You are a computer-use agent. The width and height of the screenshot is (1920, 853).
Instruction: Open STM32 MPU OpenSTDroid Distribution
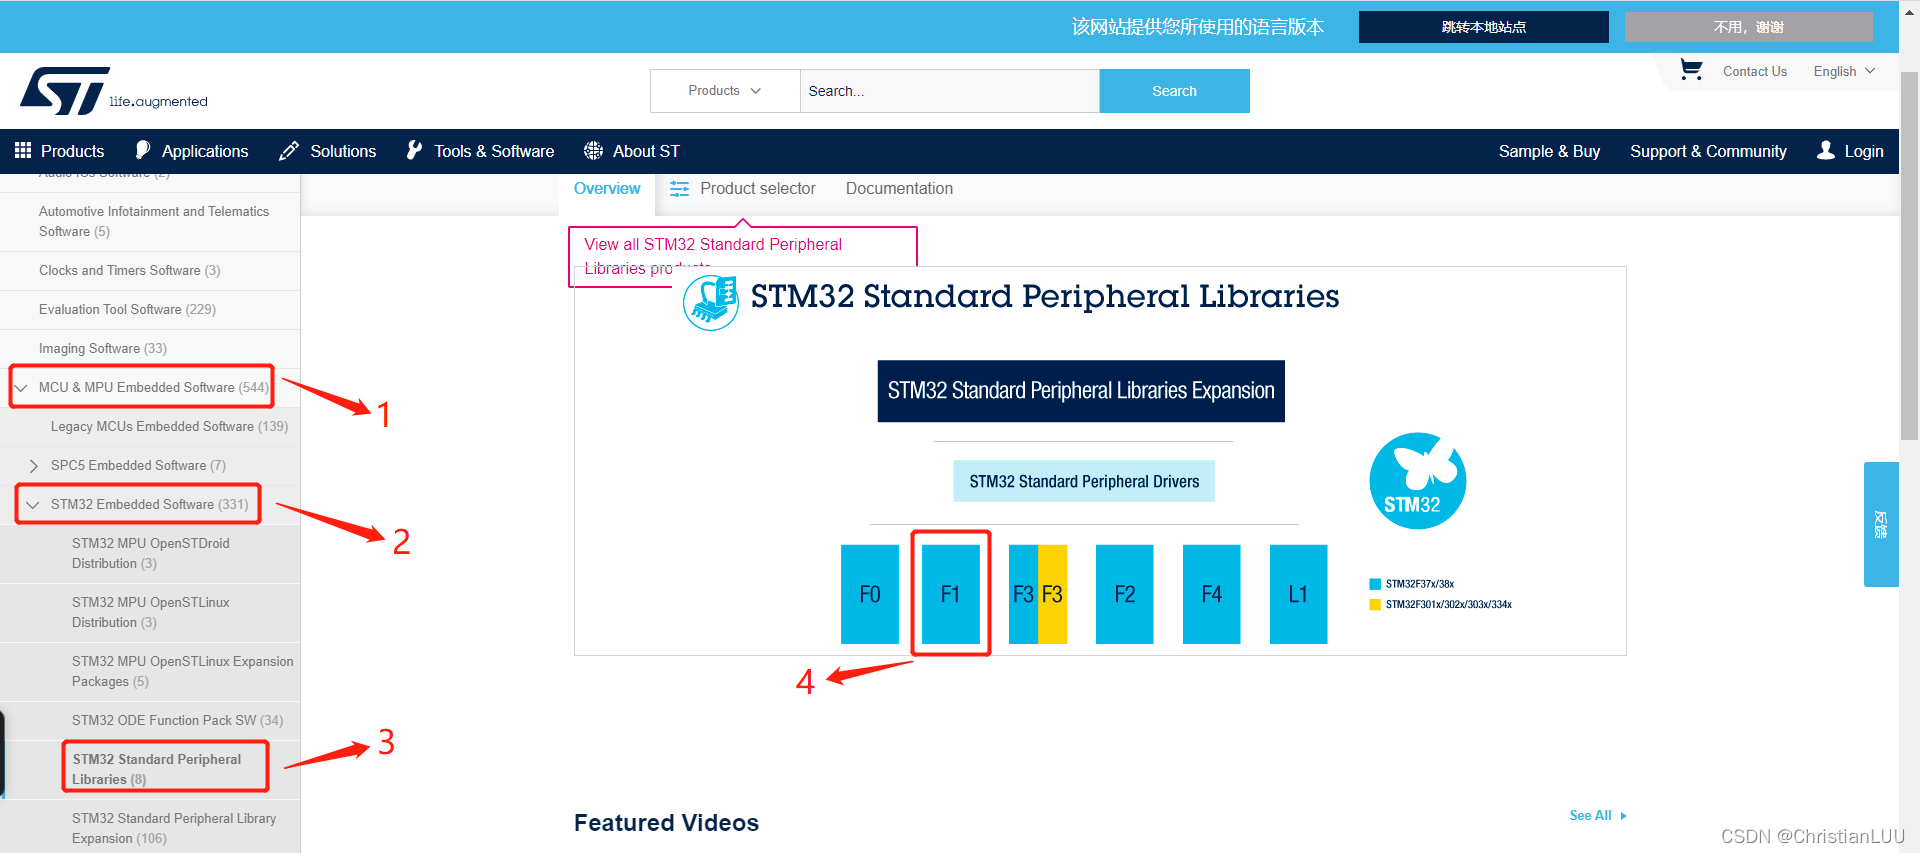(150, 554)
